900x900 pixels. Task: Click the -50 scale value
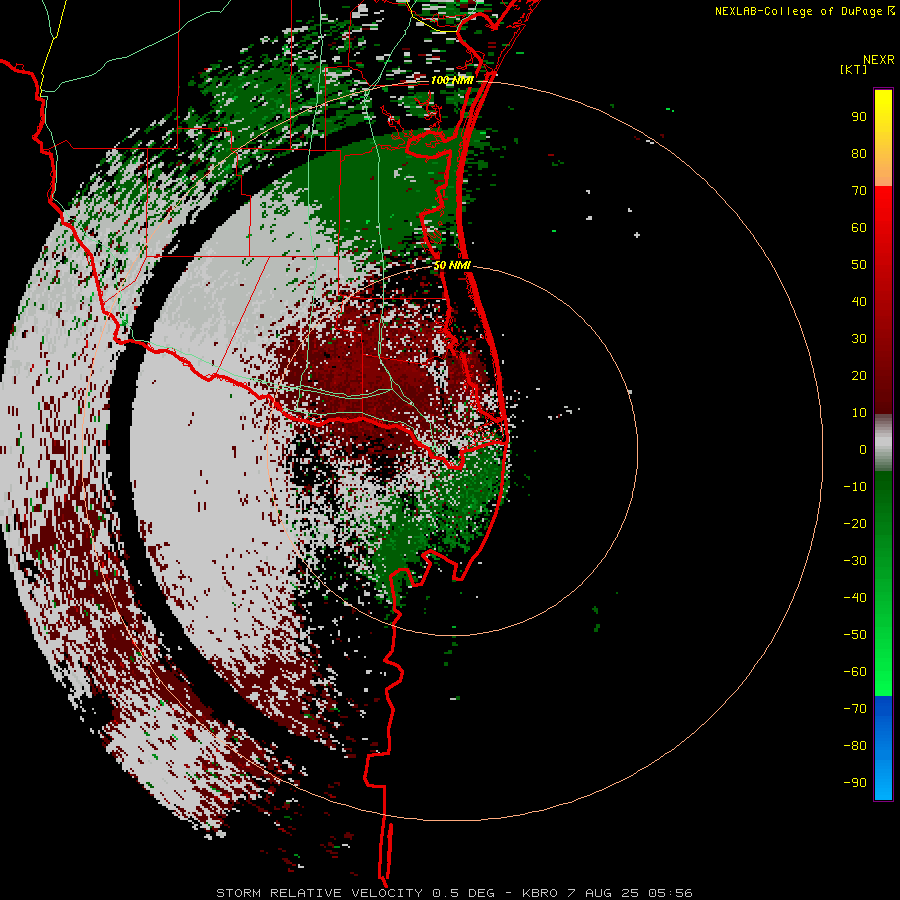(855, 635)
